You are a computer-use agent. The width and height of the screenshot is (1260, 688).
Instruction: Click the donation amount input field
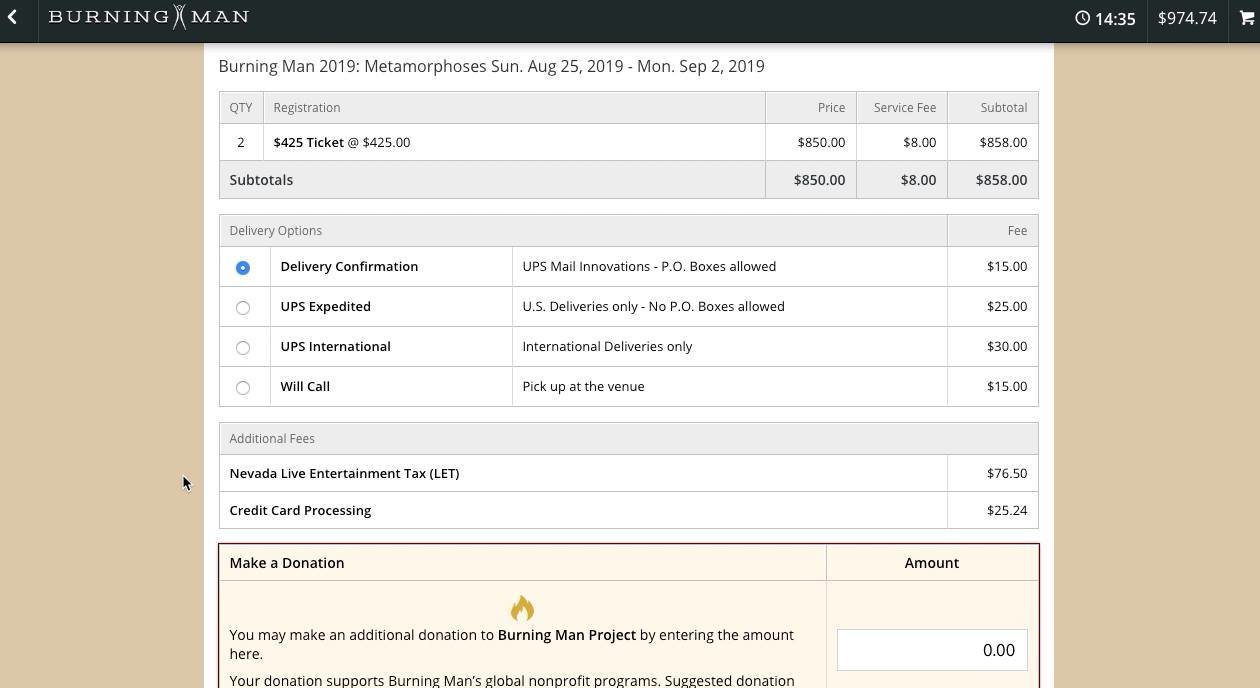[932, 650]
